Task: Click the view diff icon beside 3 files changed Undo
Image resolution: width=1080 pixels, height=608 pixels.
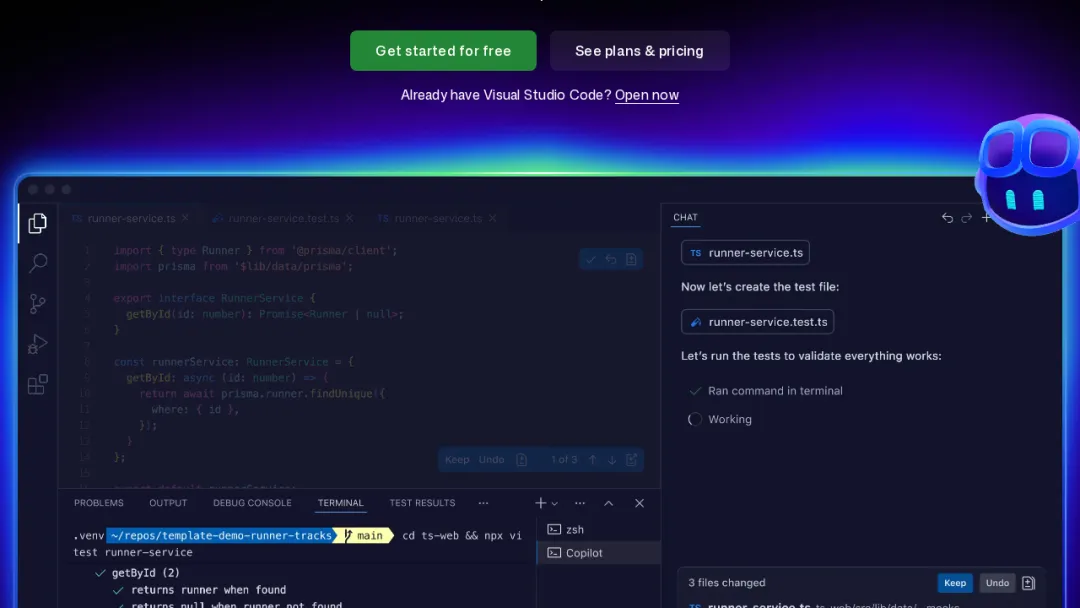Action: pos(1028,583)
